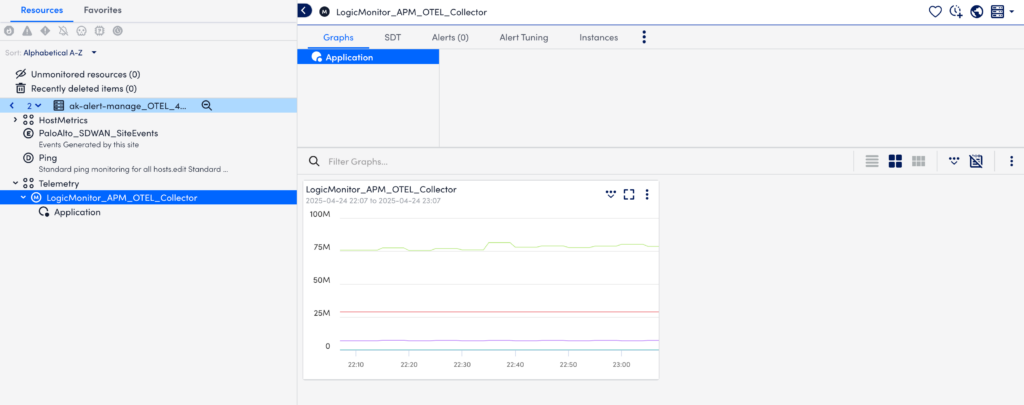Click the PaloAlto_SDWAN_SiteEvents E icon
Screen dimensions: 1024x405
point(28,133)
